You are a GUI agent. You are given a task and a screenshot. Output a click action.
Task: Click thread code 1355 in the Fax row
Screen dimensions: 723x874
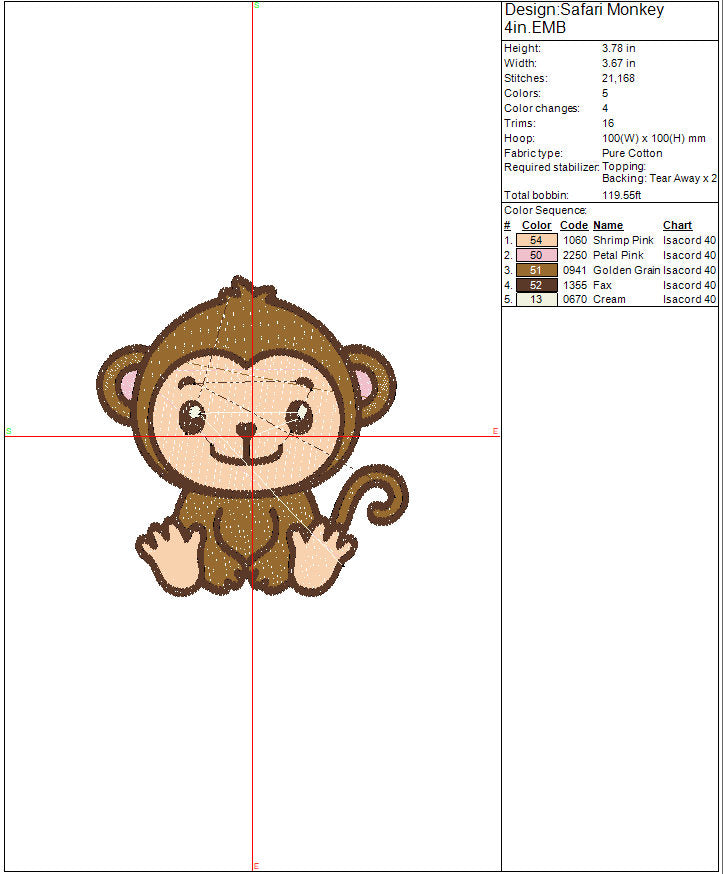tap(574, 285)
